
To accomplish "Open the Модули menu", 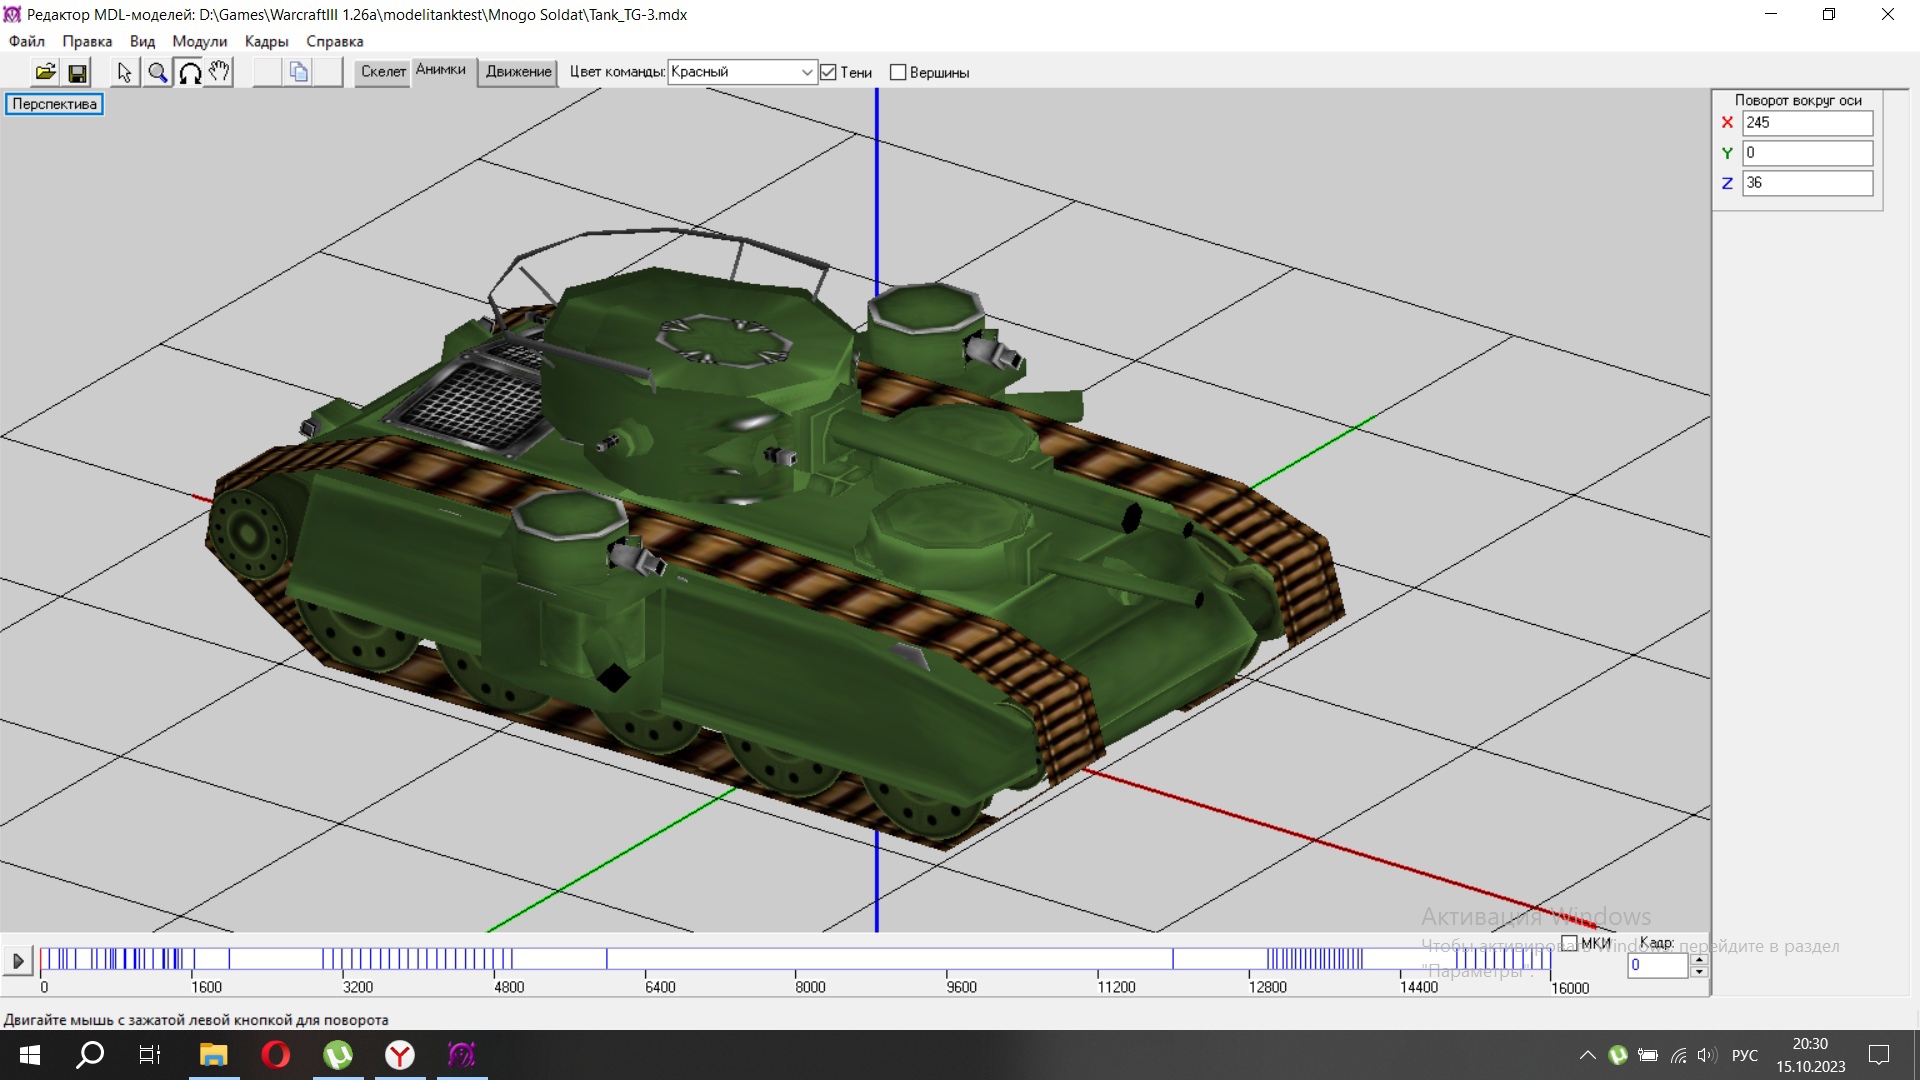I will pyautogui.click(x=199, y=41).
